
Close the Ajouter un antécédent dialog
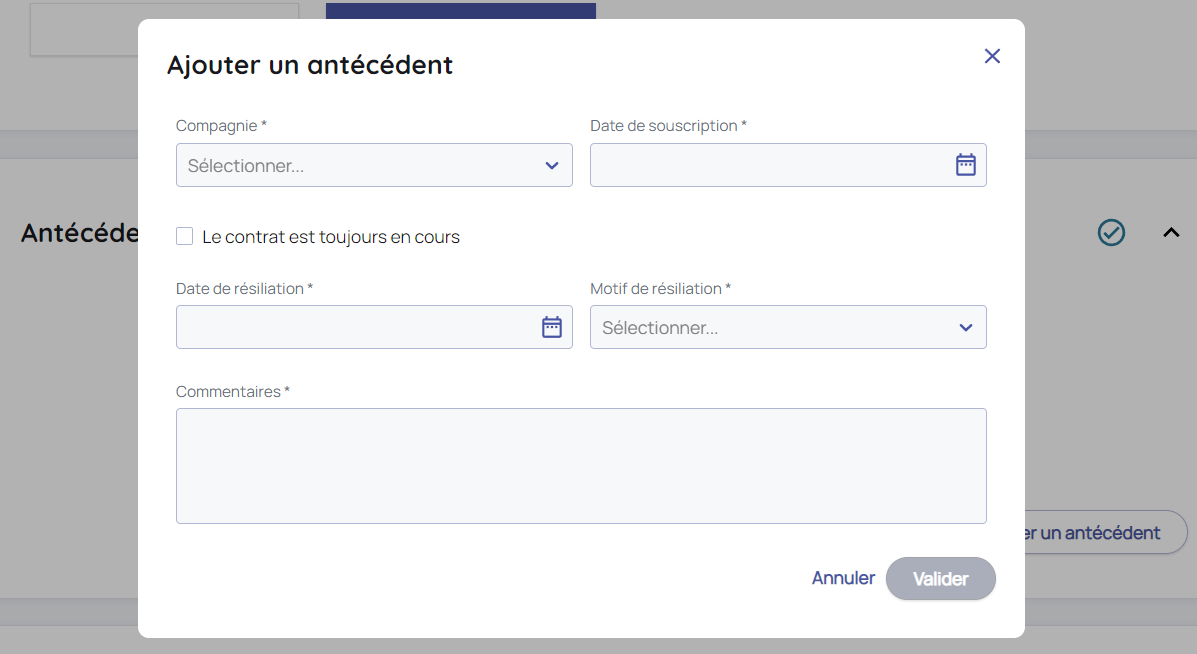pos(992,56)
